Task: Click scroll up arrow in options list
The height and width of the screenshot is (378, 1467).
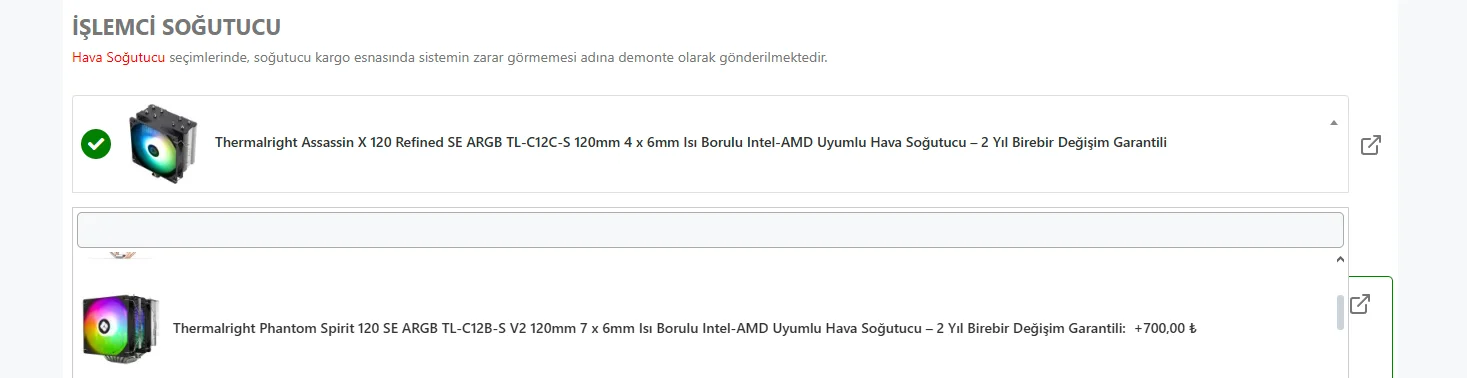Action: 1340,260
